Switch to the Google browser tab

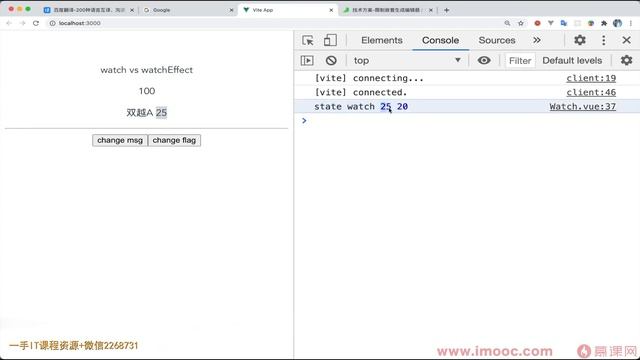tap(188, 10)
